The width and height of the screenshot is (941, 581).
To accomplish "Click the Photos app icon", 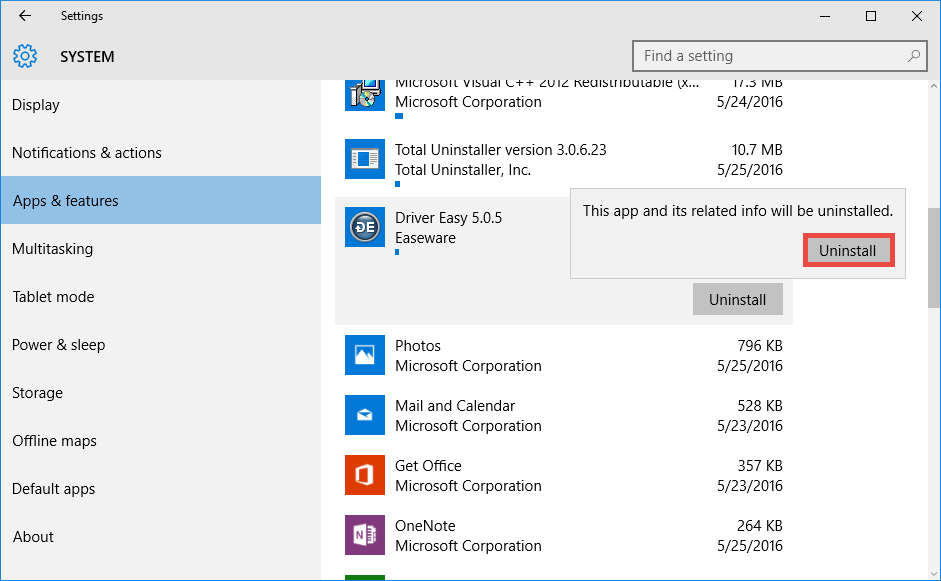I will pos(365,355).
